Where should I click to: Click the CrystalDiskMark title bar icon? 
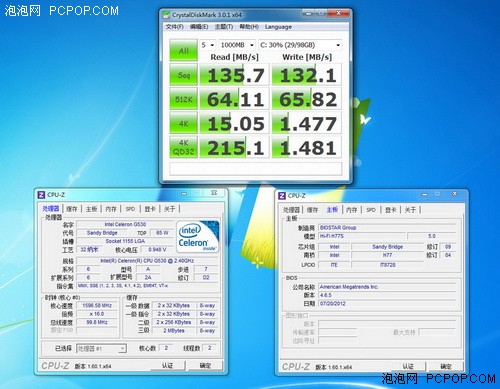point(166,15)
